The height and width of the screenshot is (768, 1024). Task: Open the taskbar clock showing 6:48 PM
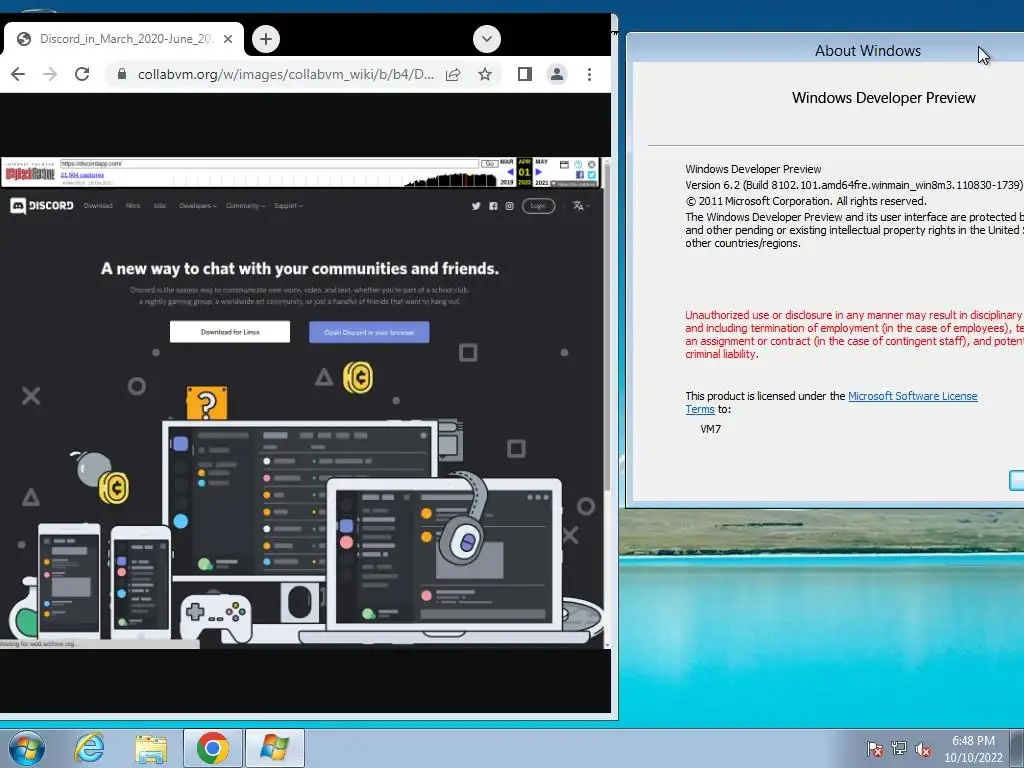click(x=973, y=749)
